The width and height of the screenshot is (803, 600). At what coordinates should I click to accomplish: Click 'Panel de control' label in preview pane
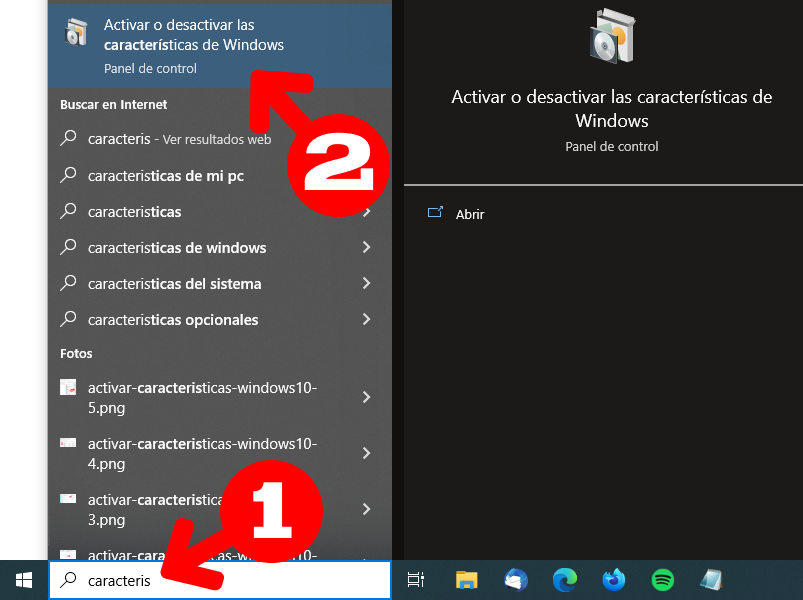click(611, 146)
